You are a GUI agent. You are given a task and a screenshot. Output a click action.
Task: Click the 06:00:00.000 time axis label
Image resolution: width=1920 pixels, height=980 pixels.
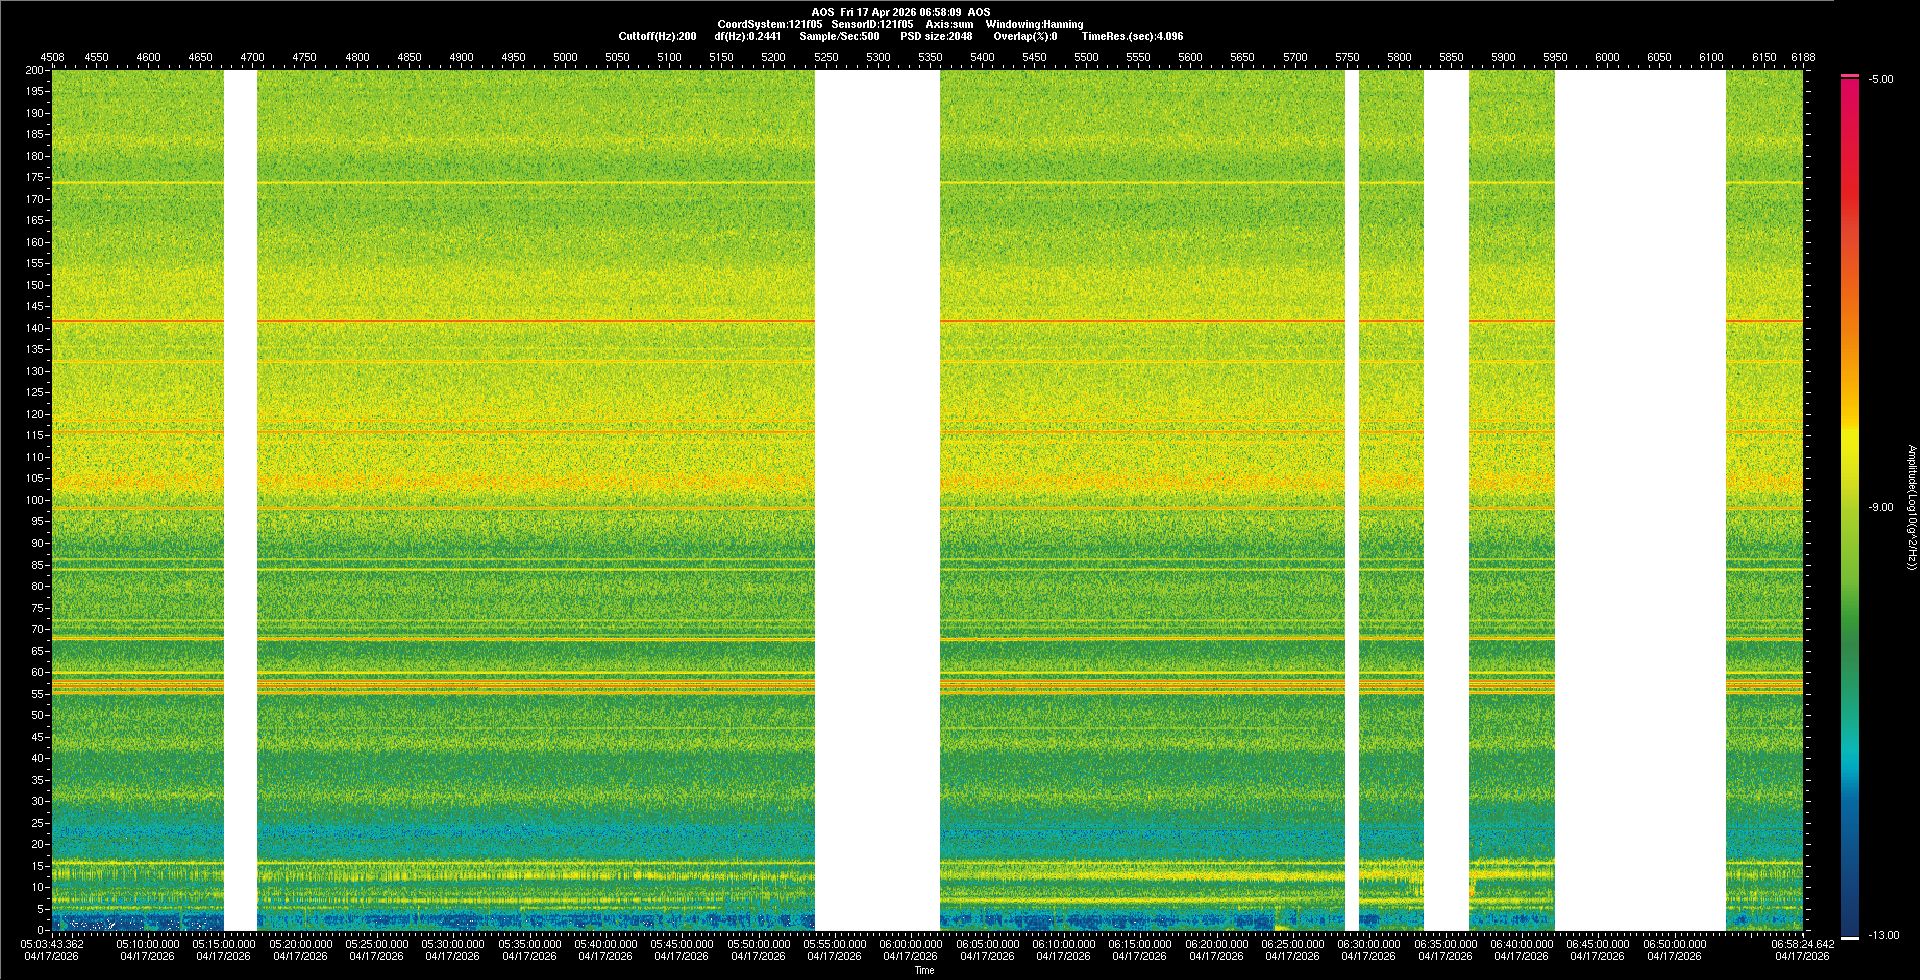point(910,944)
